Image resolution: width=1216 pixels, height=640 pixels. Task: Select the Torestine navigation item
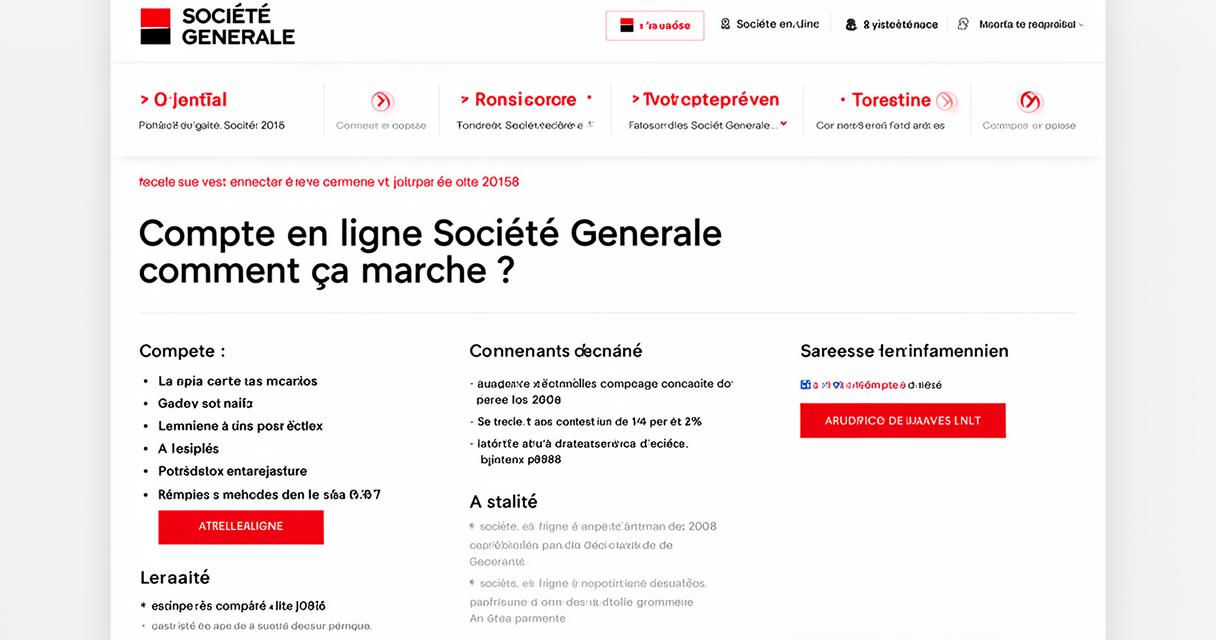pos(891,100)
